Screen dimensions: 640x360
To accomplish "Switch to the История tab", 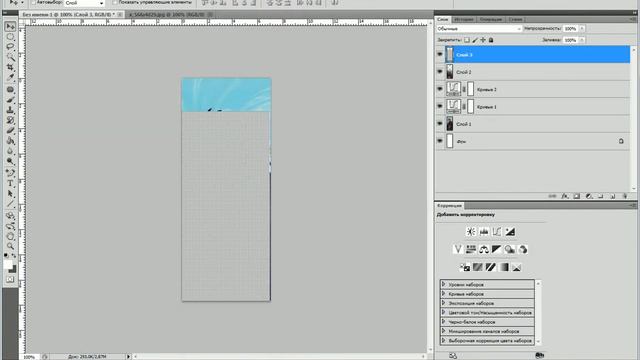I will pyautogui.click(x=464, y=19).
